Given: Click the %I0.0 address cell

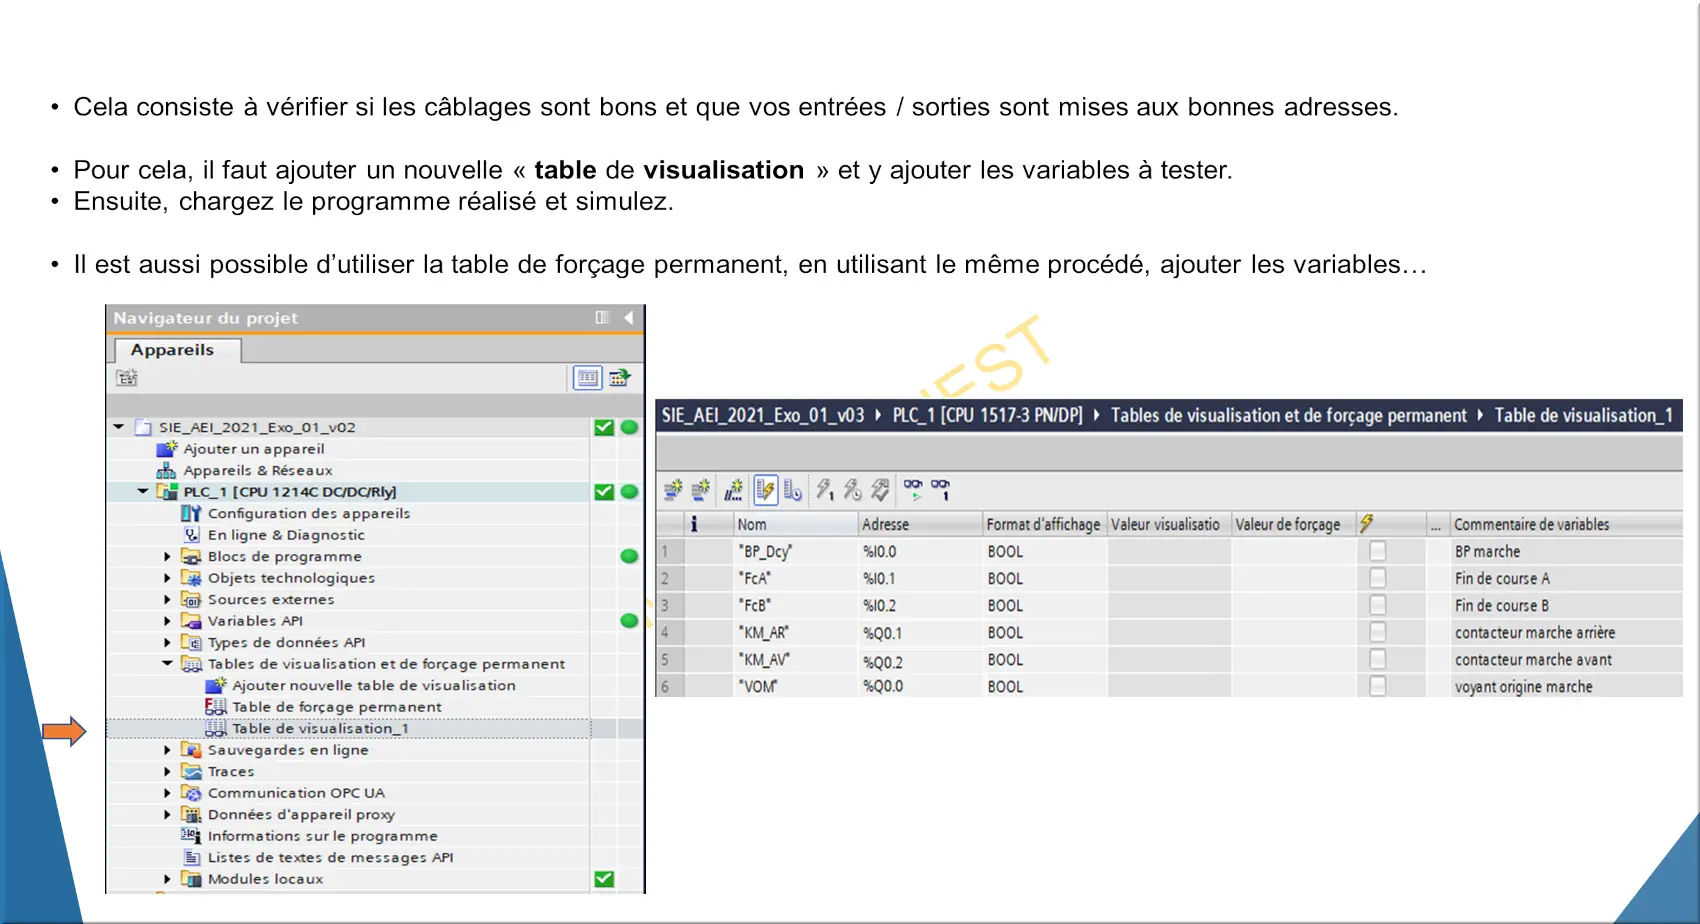Looking at the screenshot, I should click(920, 551).
